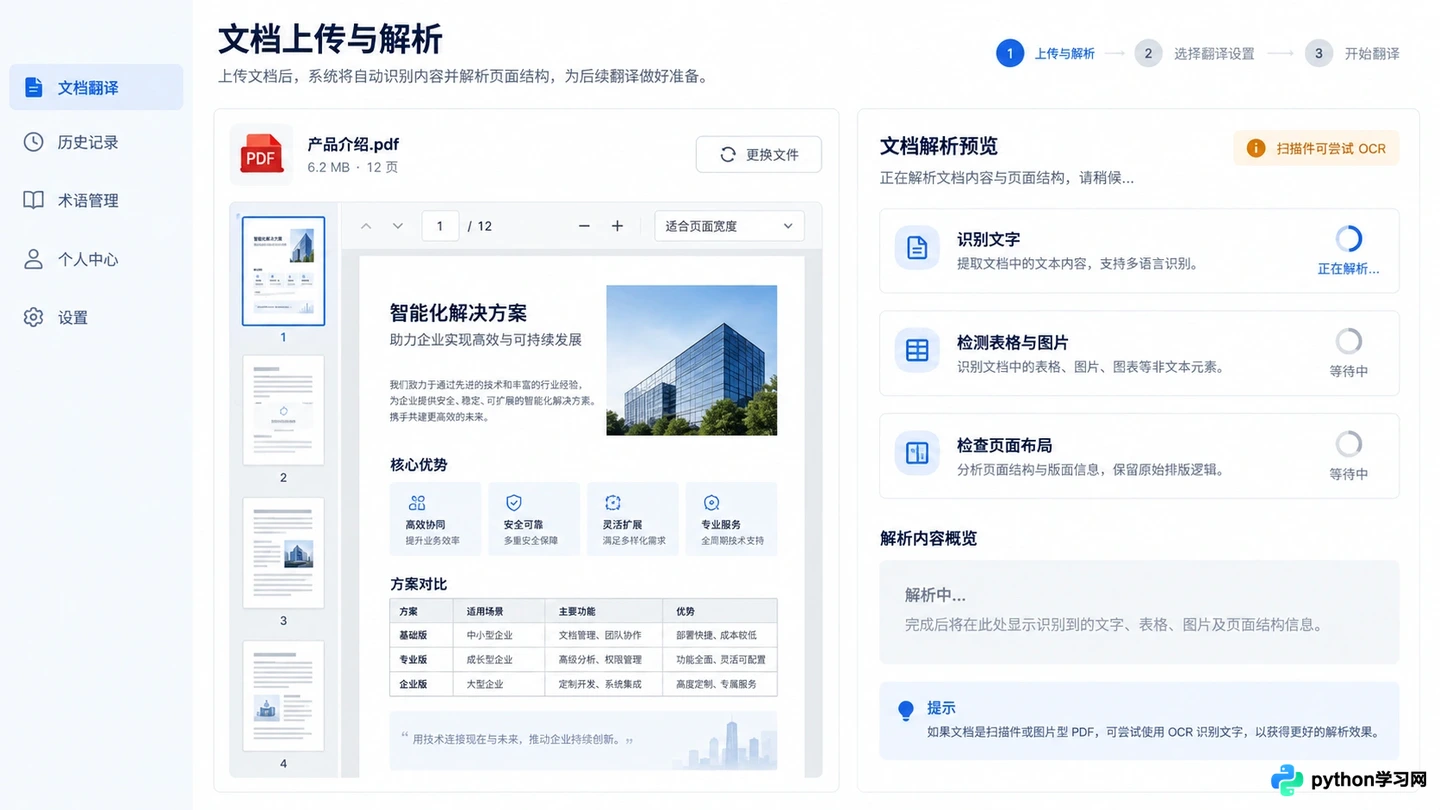Click the current page number field

[440, 226]
